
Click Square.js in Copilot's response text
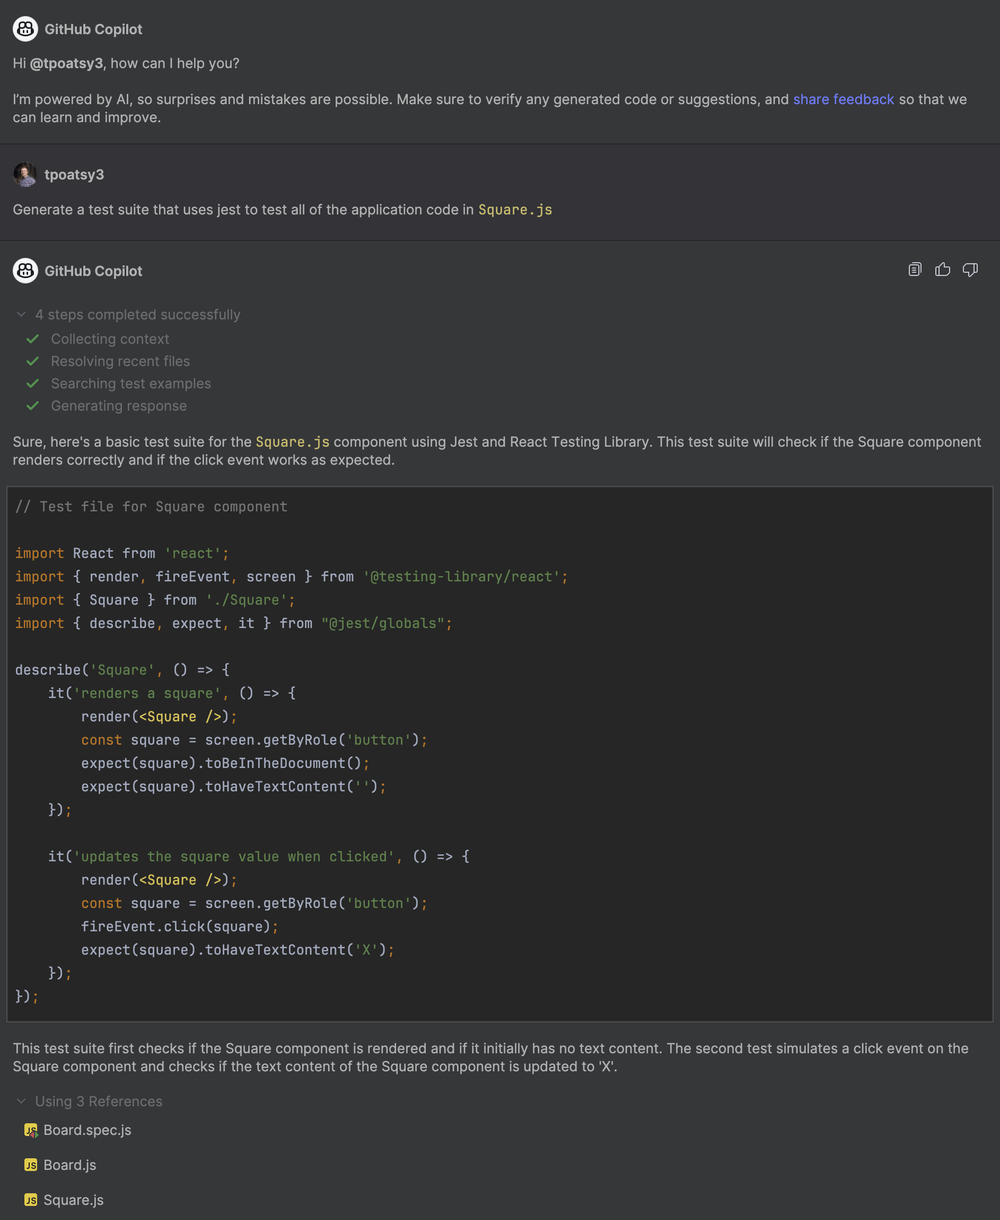point(292,442)
